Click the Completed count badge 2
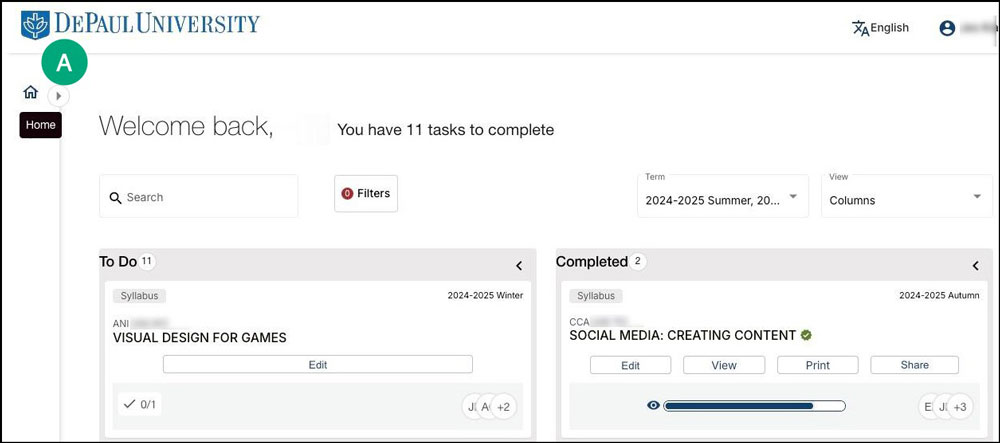 pyautogui.click(x=637, y=261)
